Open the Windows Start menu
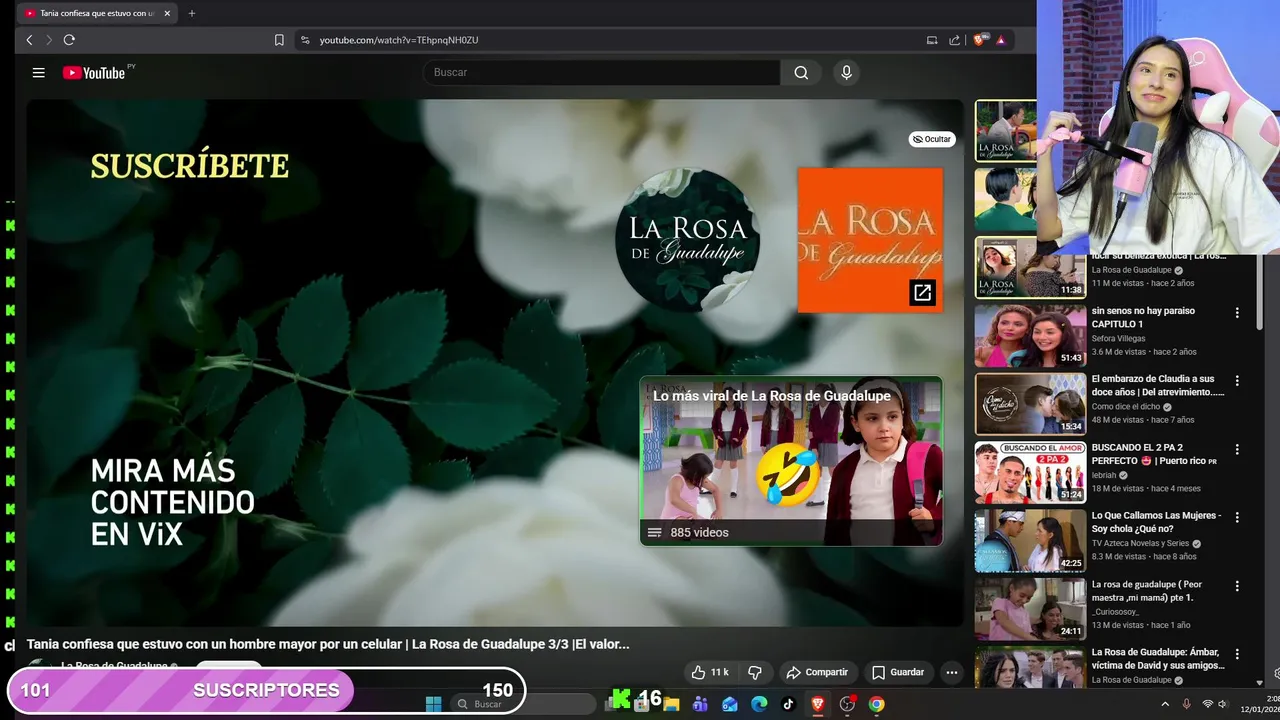Image resolution: width=1280 pixels, height=720 pixels. (x=433, y=704)
